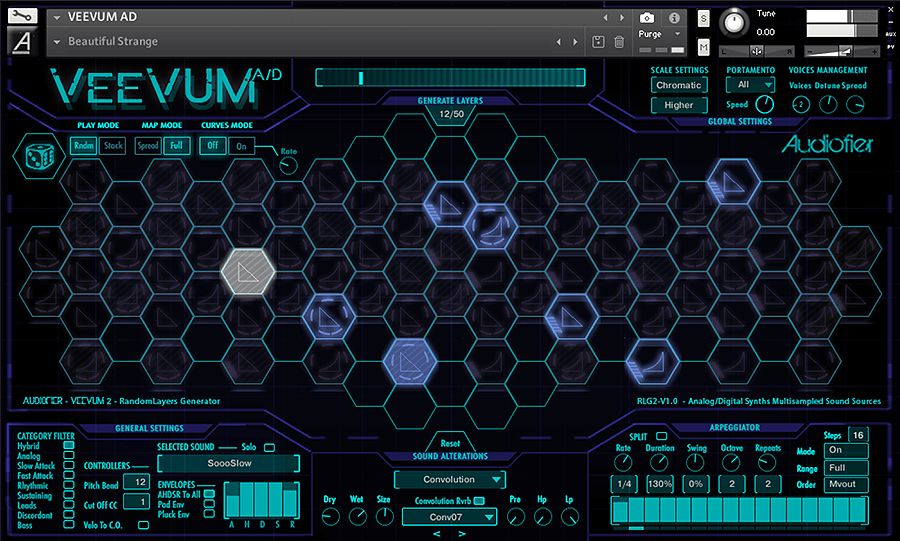The image size is (900, 541).
Task: Expand the Beautiful Strange preset menu
Action: (x=57, y=42)
